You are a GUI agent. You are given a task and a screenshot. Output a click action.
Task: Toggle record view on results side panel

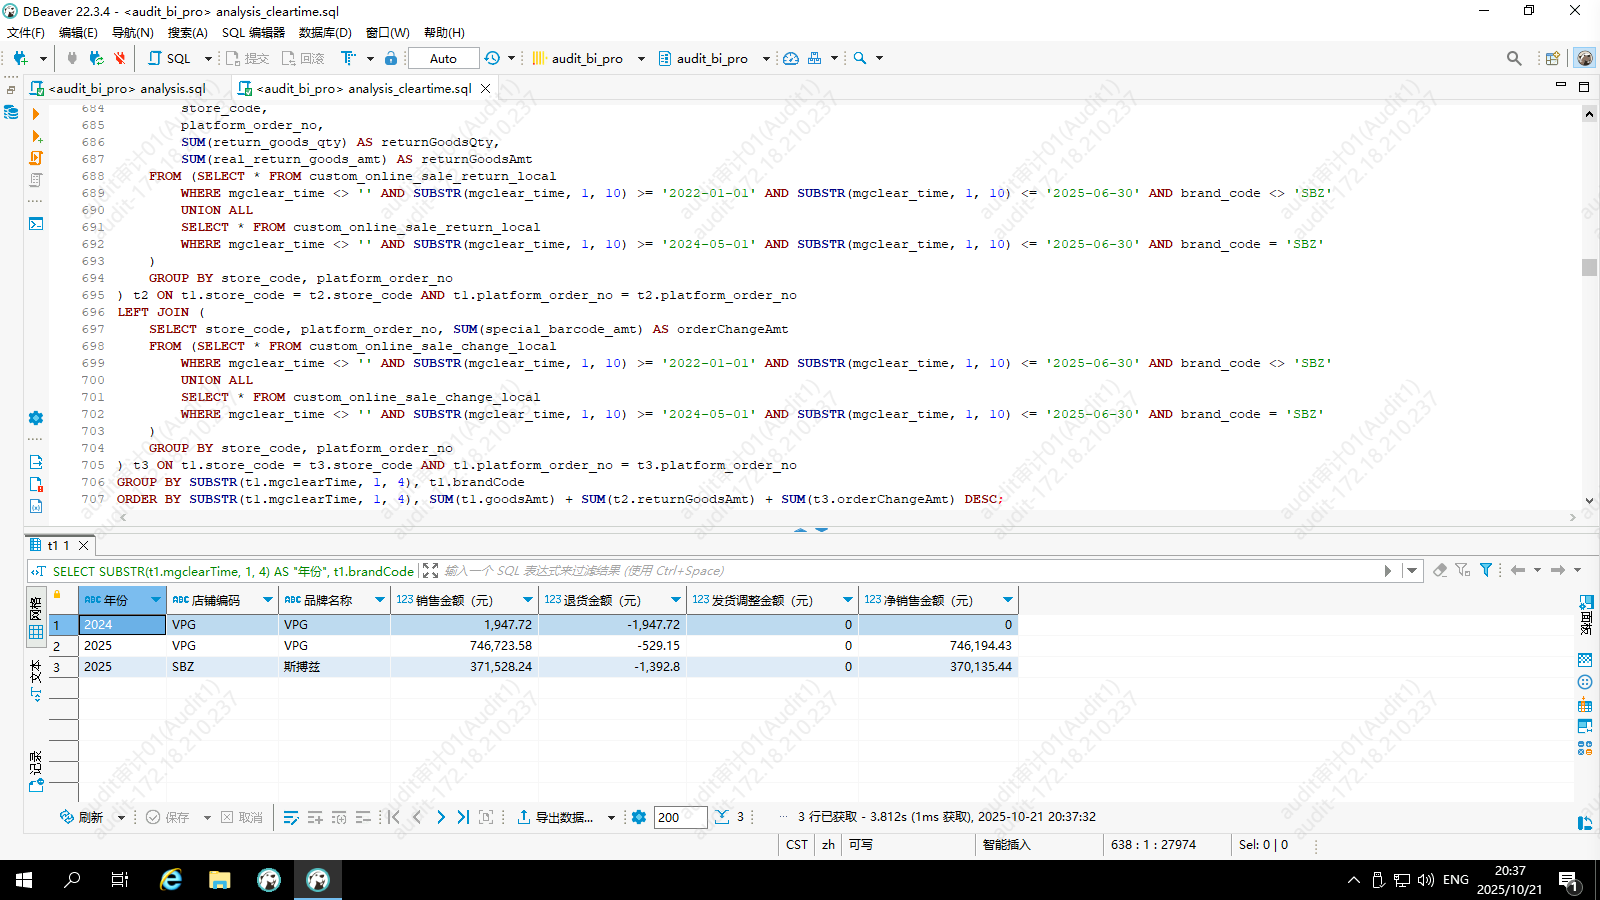[x=36, y=772]
